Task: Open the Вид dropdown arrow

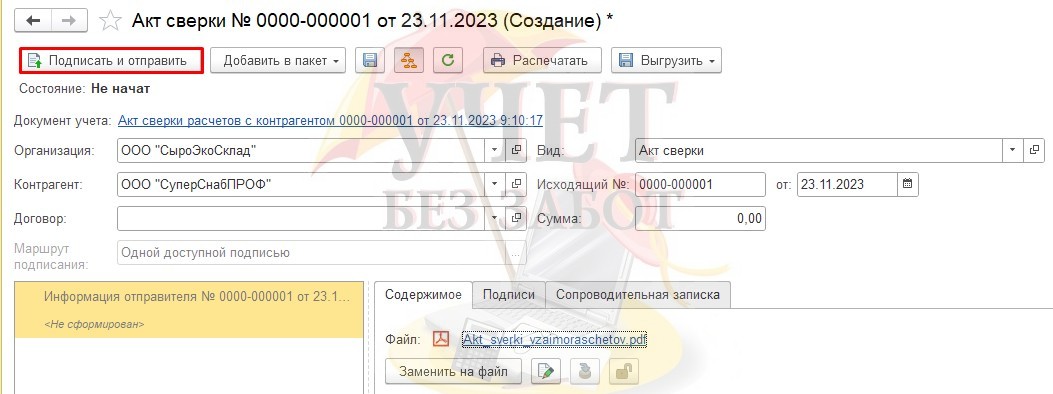Action: coord(1013,150)
